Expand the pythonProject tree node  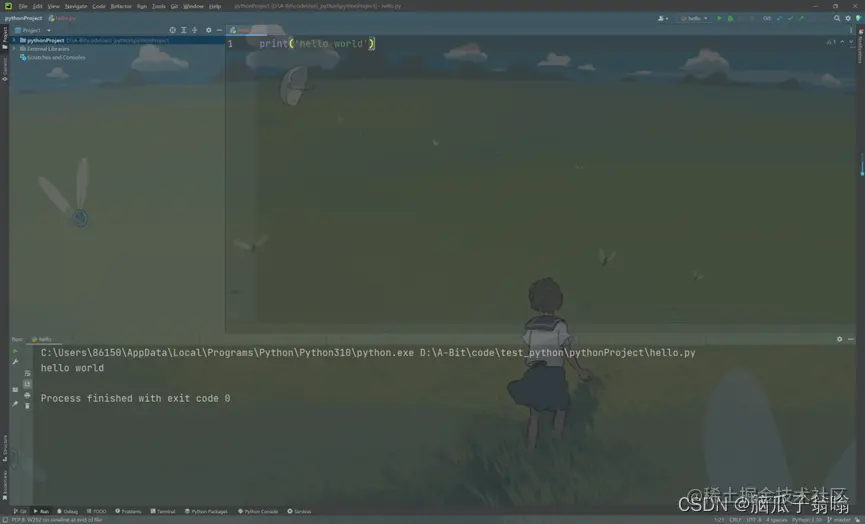(14, 40)
